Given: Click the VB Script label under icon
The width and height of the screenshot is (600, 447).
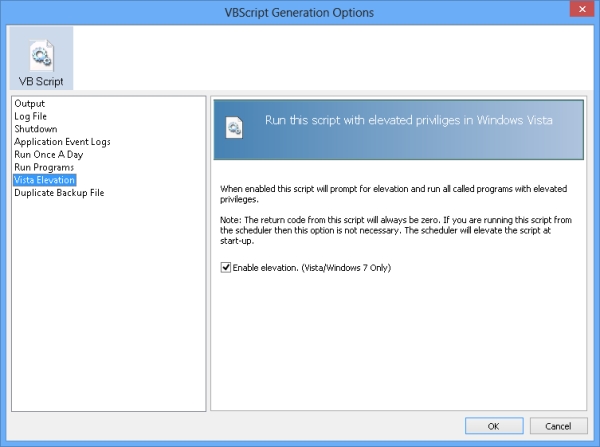Looking at the screenshot, I should pyautogui.click(x=41, y=81).
